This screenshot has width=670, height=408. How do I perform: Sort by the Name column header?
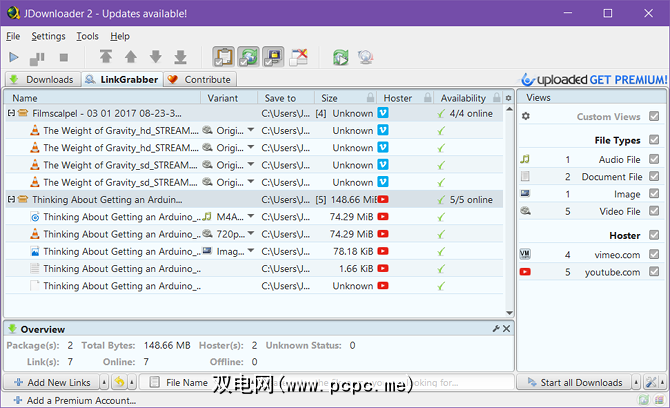pos(103,98)
